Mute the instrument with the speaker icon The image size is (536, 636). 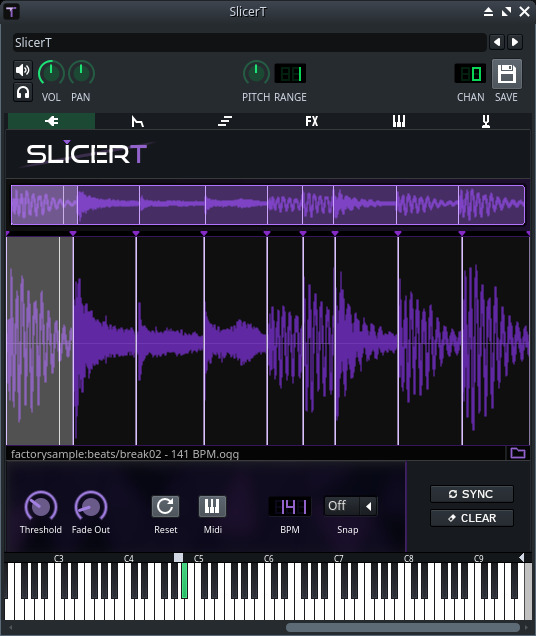pos(23,70)
